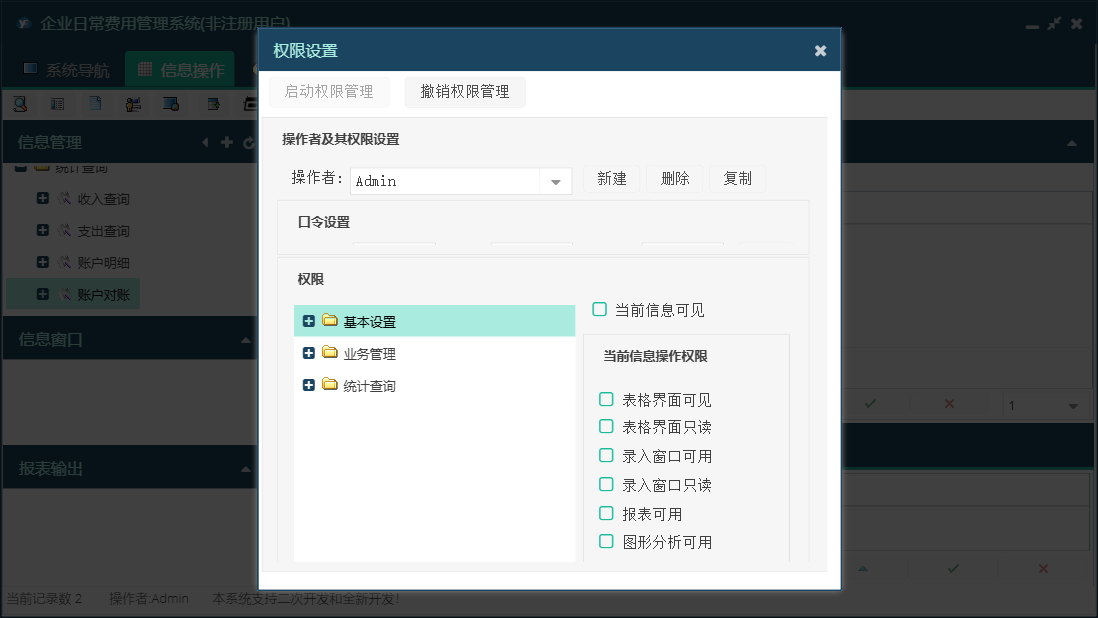The width and height of the screenshot is (1098, 618).
Task: Click the document page icon in the toolbar
Action: (95, 103)
